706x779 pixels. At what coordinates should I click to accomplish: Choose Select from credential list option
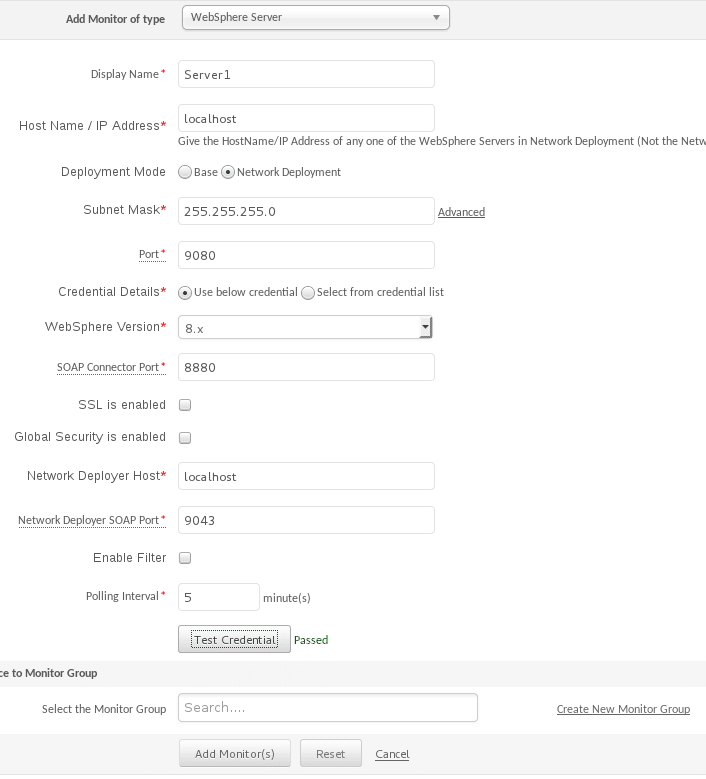click(x=308, y=293)
